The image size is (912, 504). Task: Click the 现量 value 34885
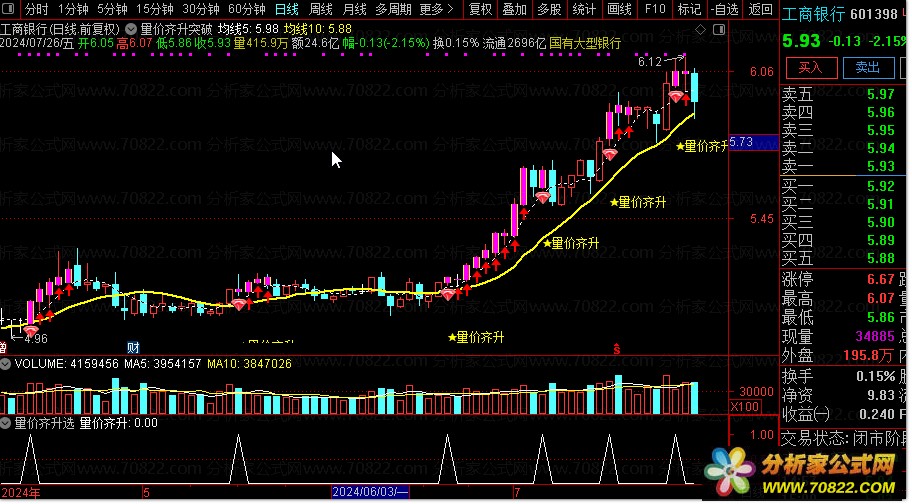875,337
